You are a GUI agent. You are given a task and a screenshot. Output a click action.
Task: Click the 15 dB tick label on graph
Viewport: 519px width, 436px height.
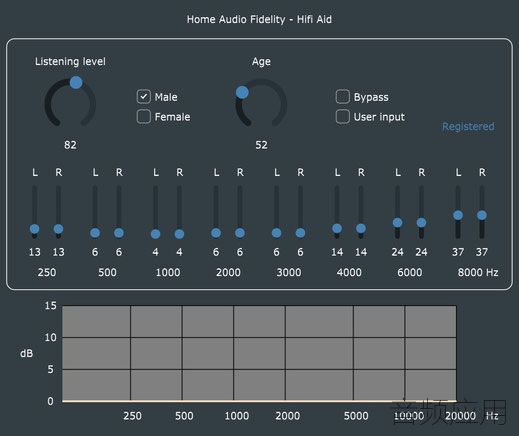coord(51,306)
